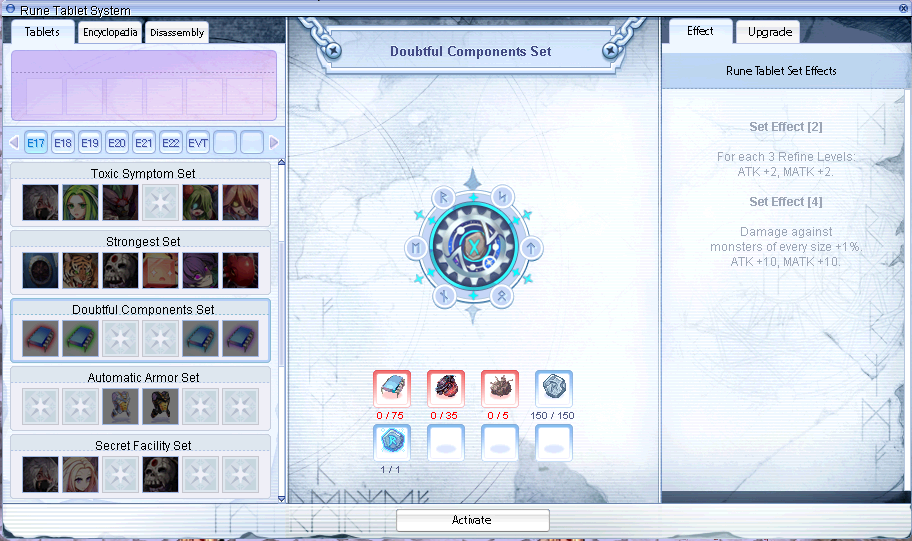Select the 0/35 red material slot
The width and height of the screenshot is (912, 541).
pyautogui.click(x=446, y=387)
